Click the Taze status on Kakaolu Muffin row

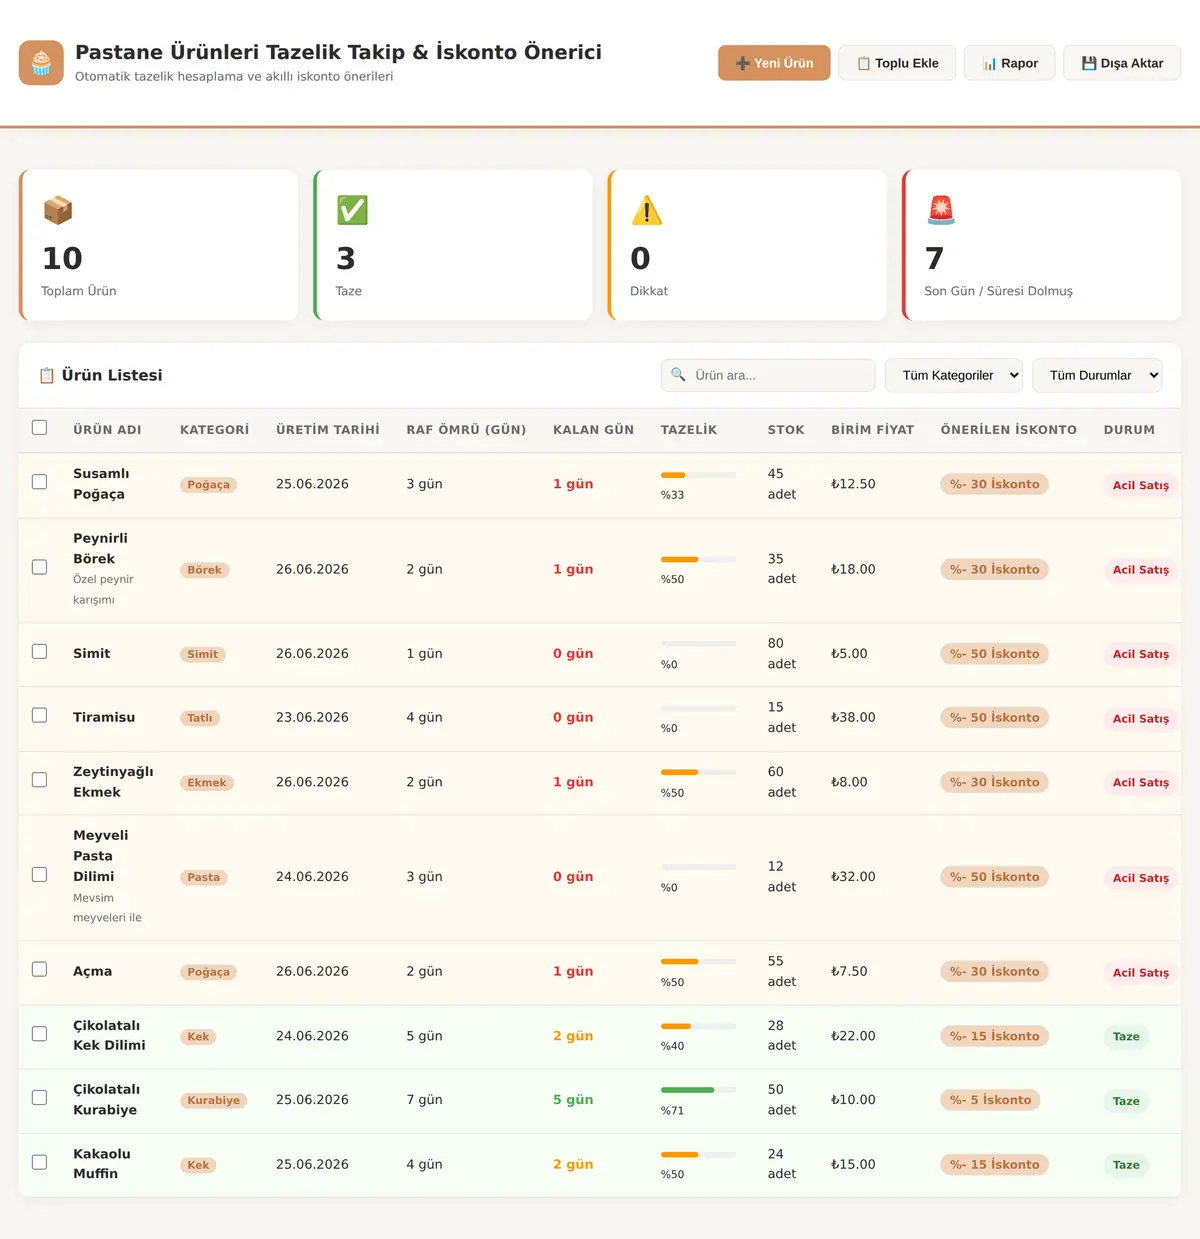pos(1126,1165)
